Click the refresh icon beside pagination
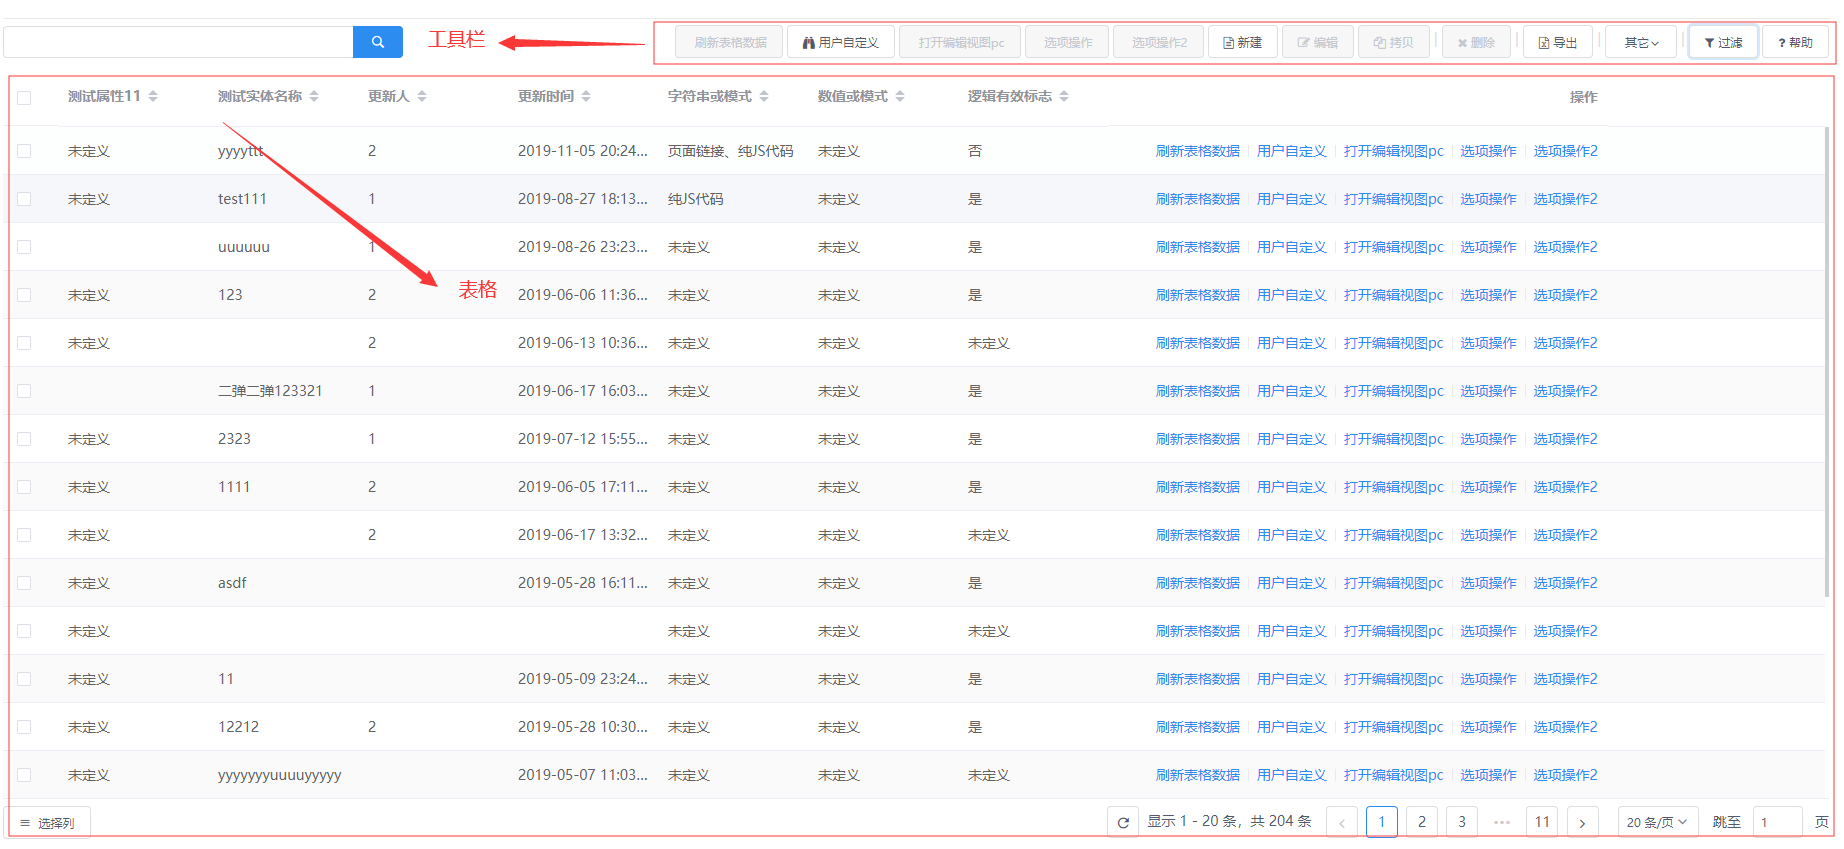The image size is (1844, 849). click(x=1123, y=822)
